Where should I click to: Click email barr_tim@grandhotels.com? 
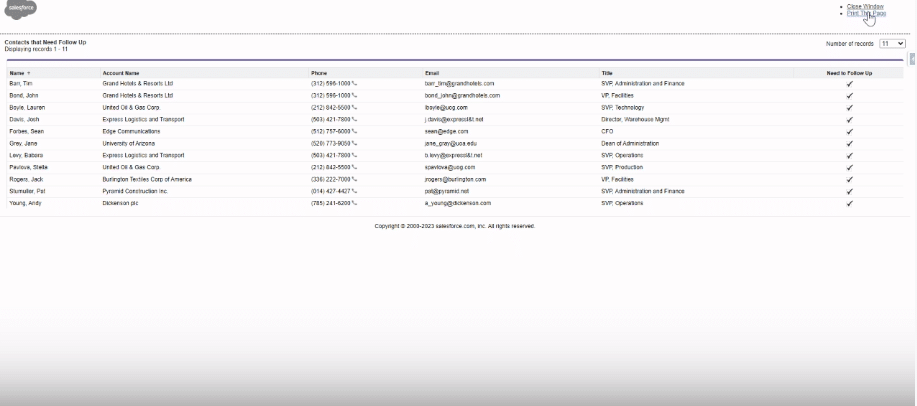[459, 84]
